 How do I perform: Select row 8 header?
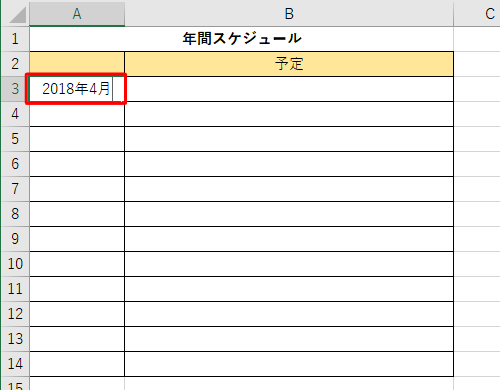coord(15,214)
